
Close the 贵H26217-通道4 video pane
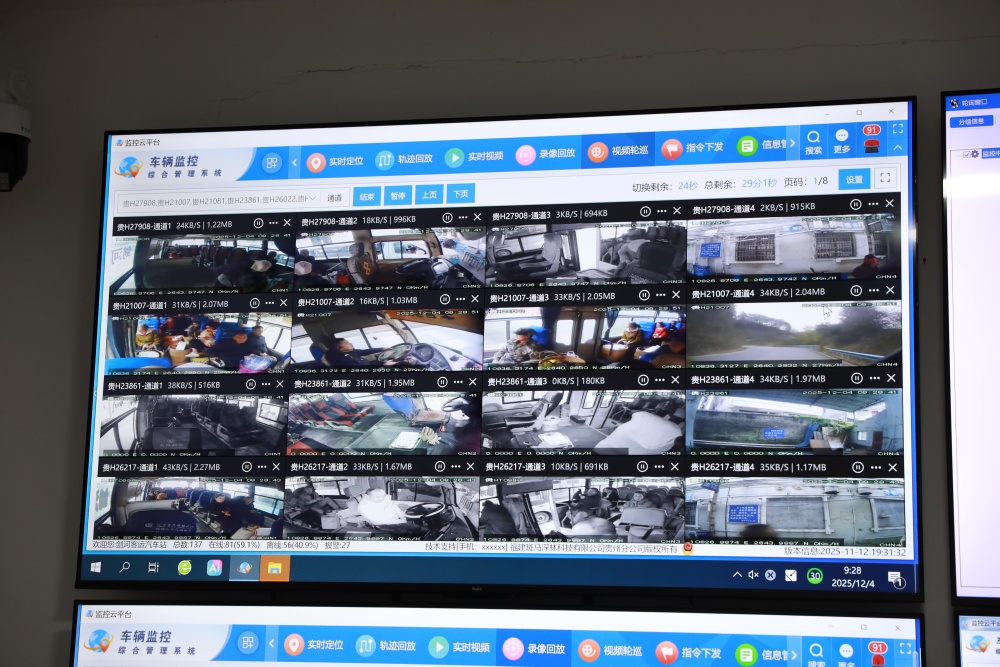pyautogui.click(x=892, y=467)
